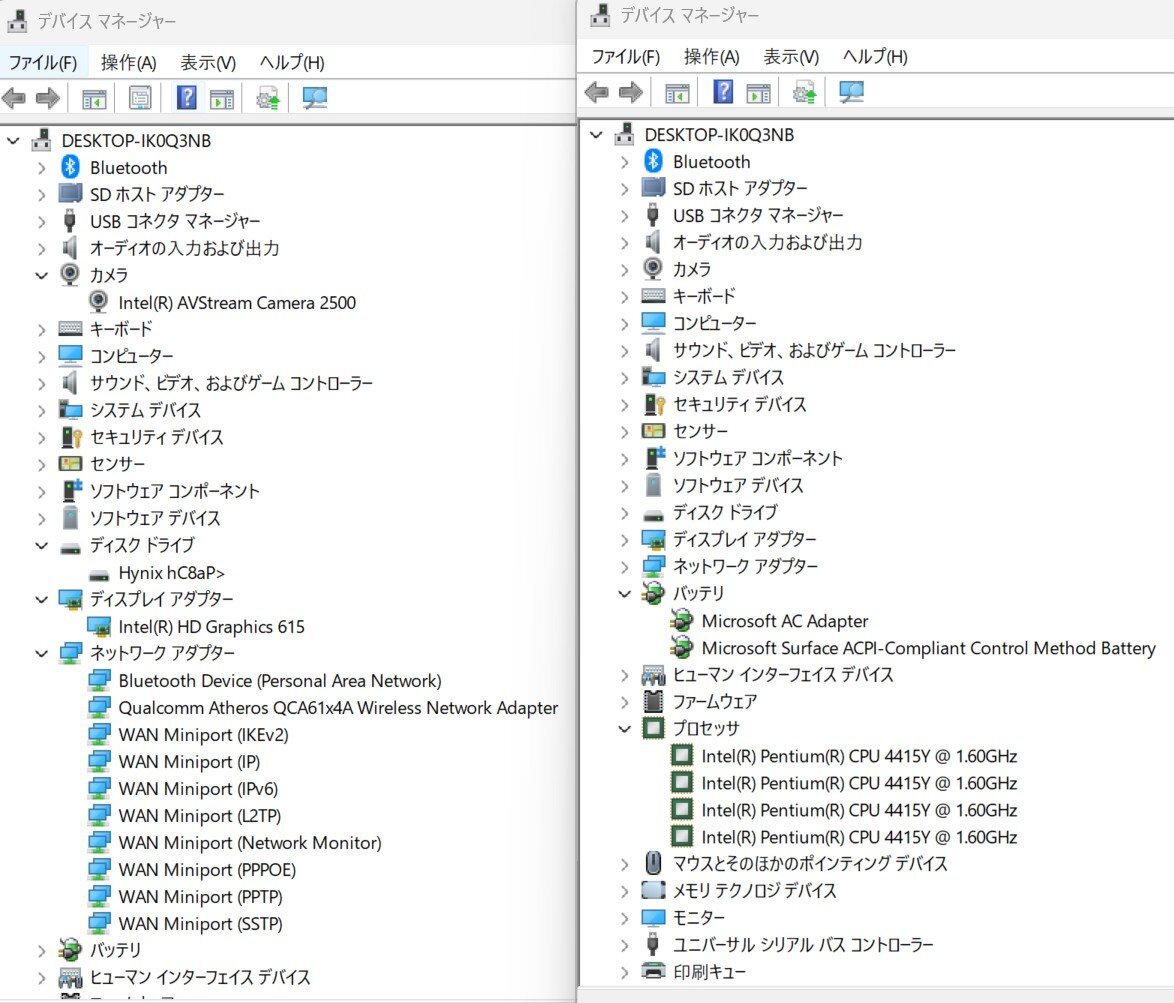The height and width of the screenshot is (1003, 1174).
Task: Click the キーボード keyboard icon in left window
Action: (70, 329)
